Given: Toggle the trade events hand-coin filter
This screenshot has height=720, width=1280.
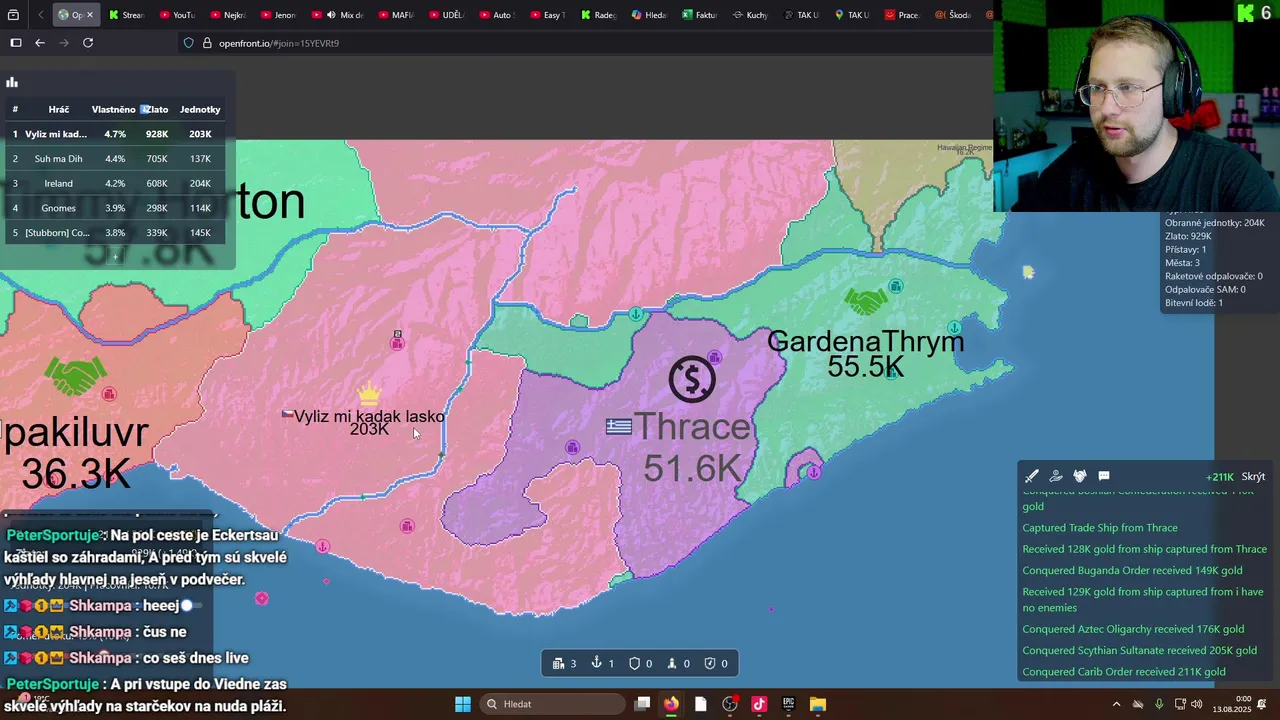Looking at the screenshot, I should click(1056, 476).
